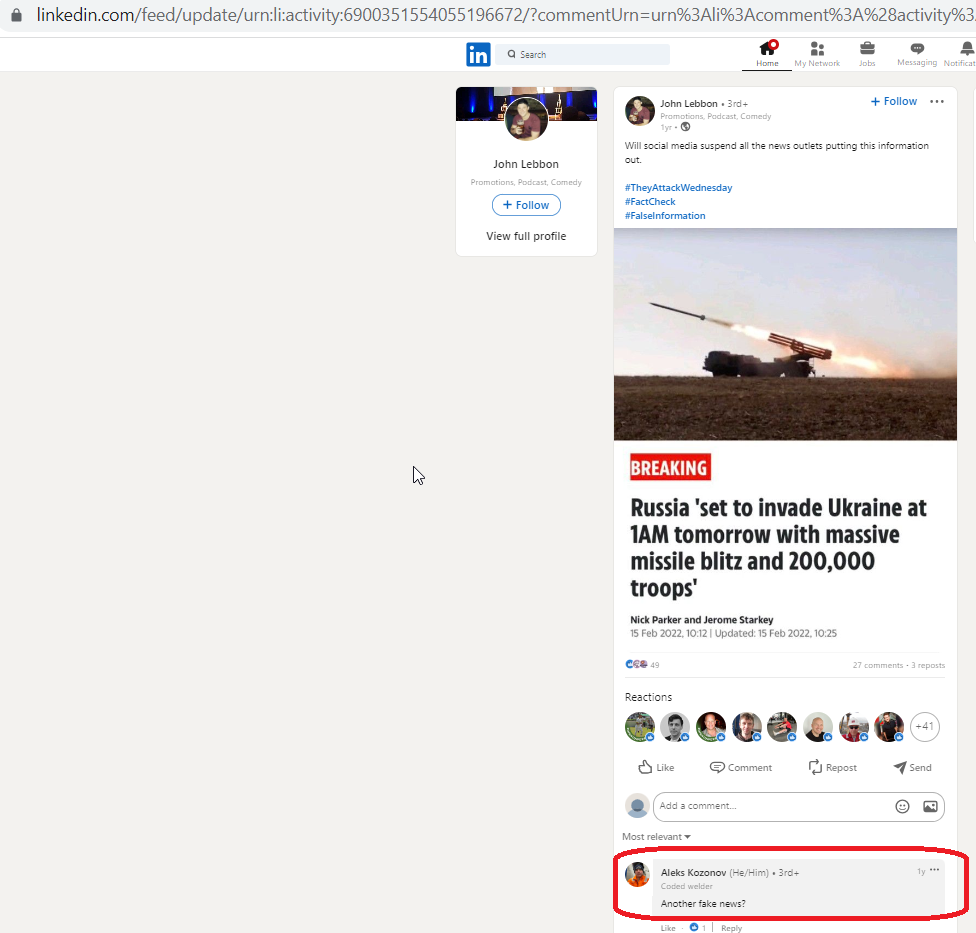Screen dimensions: 976x933
Task: Open the emoji picker in comment box
Action: pyautogui.click(x=902, y=807)
